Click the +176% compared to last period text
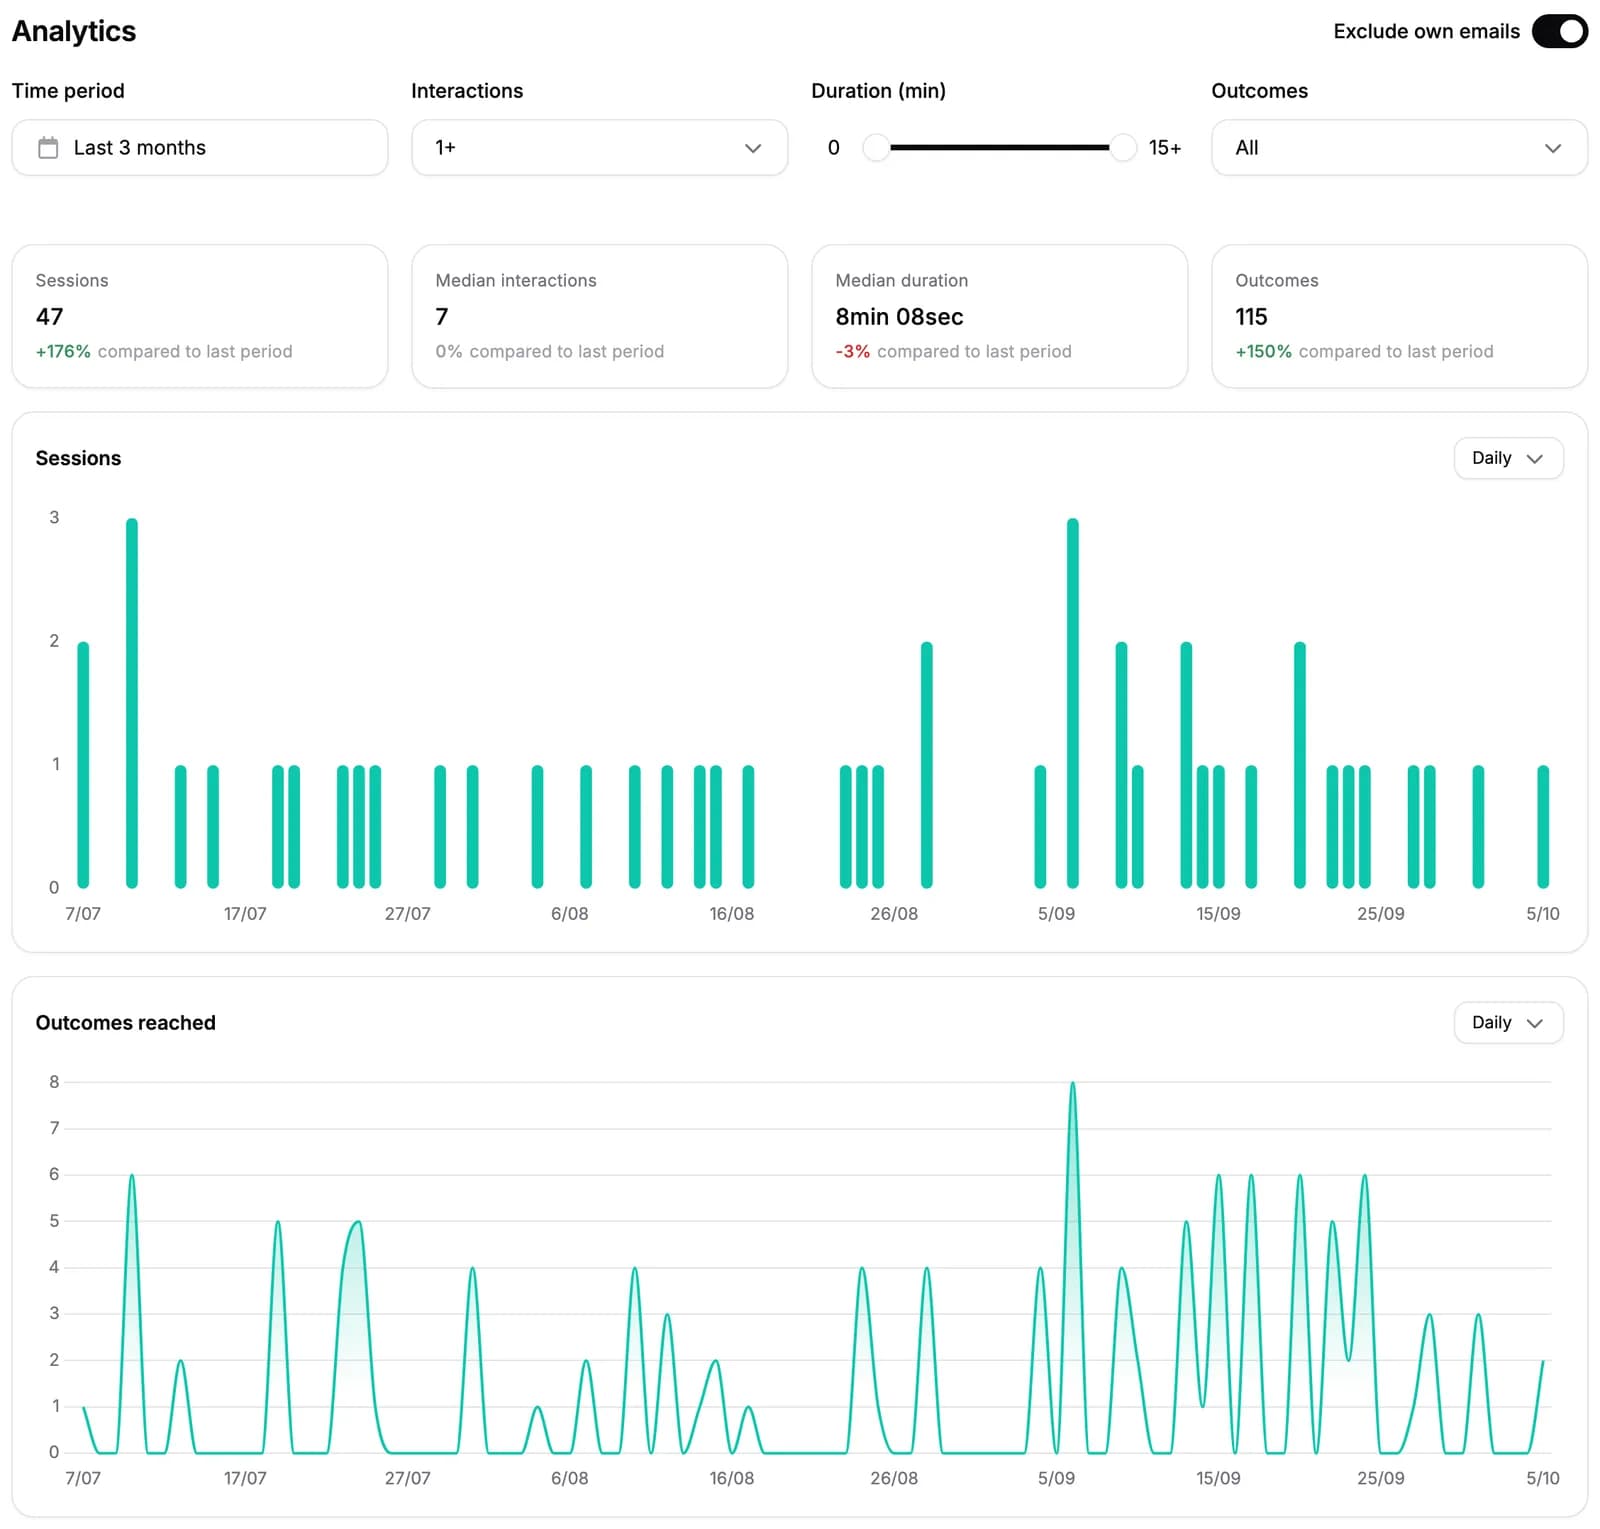The image size is (1600, 1529). [x=164, y=351]
